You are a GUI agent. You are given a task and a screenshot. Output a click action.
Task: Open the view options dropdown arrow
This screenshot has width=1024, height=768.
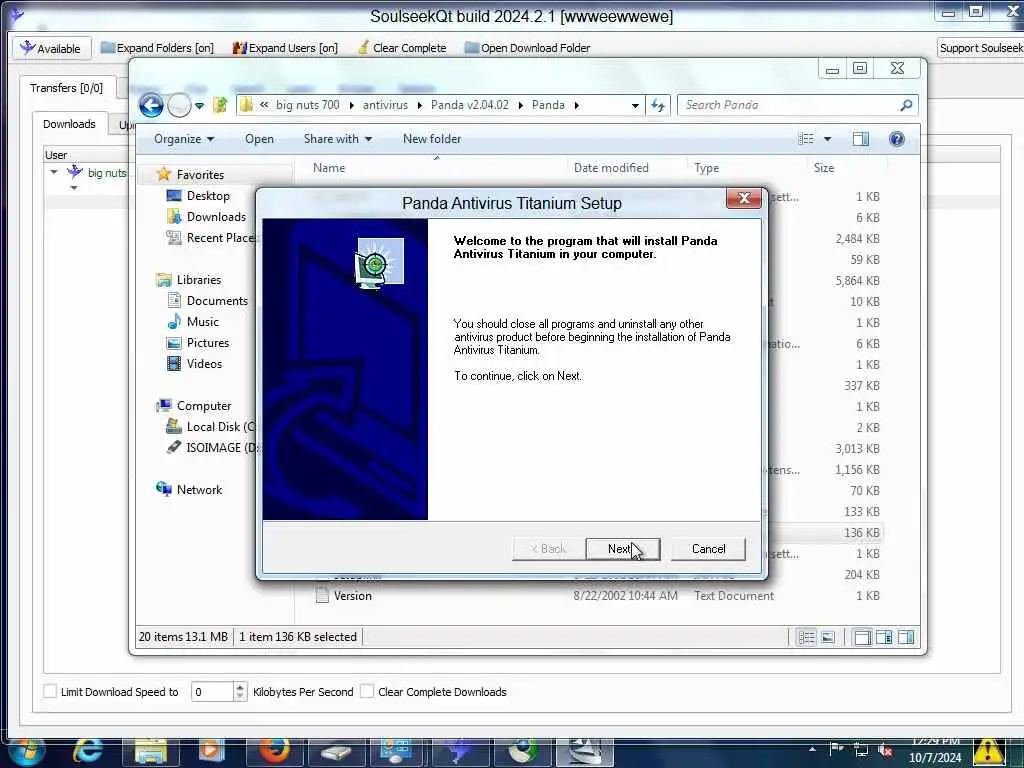827,139
